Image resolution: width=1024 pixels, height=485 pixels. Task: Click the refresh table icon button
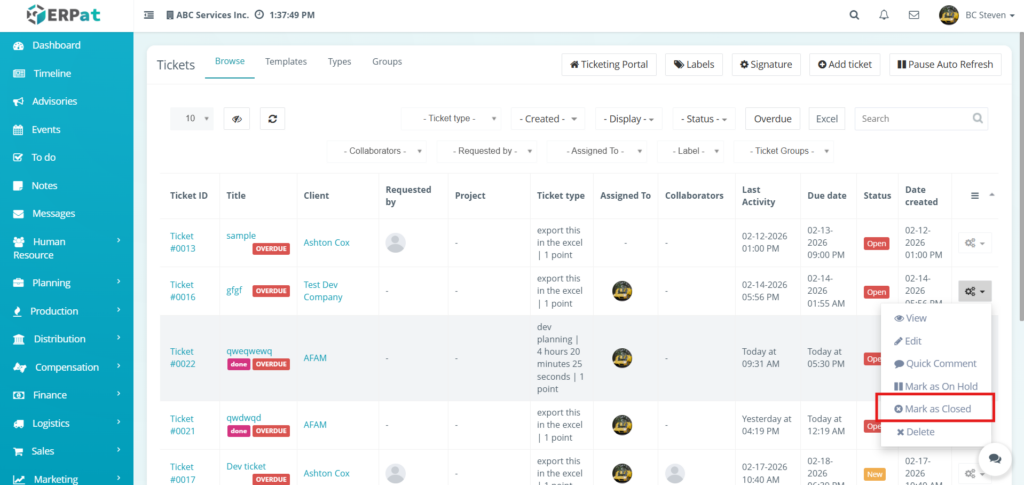click(x=273, y=118)
